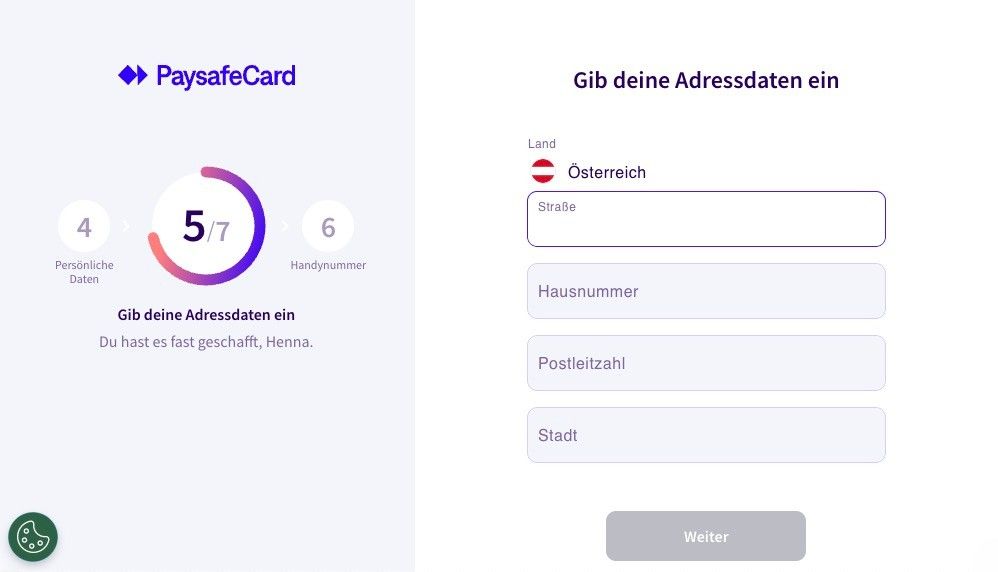Select the Postleitzahl text field
This screenshot has width=998, height=572.
[706, 363]
